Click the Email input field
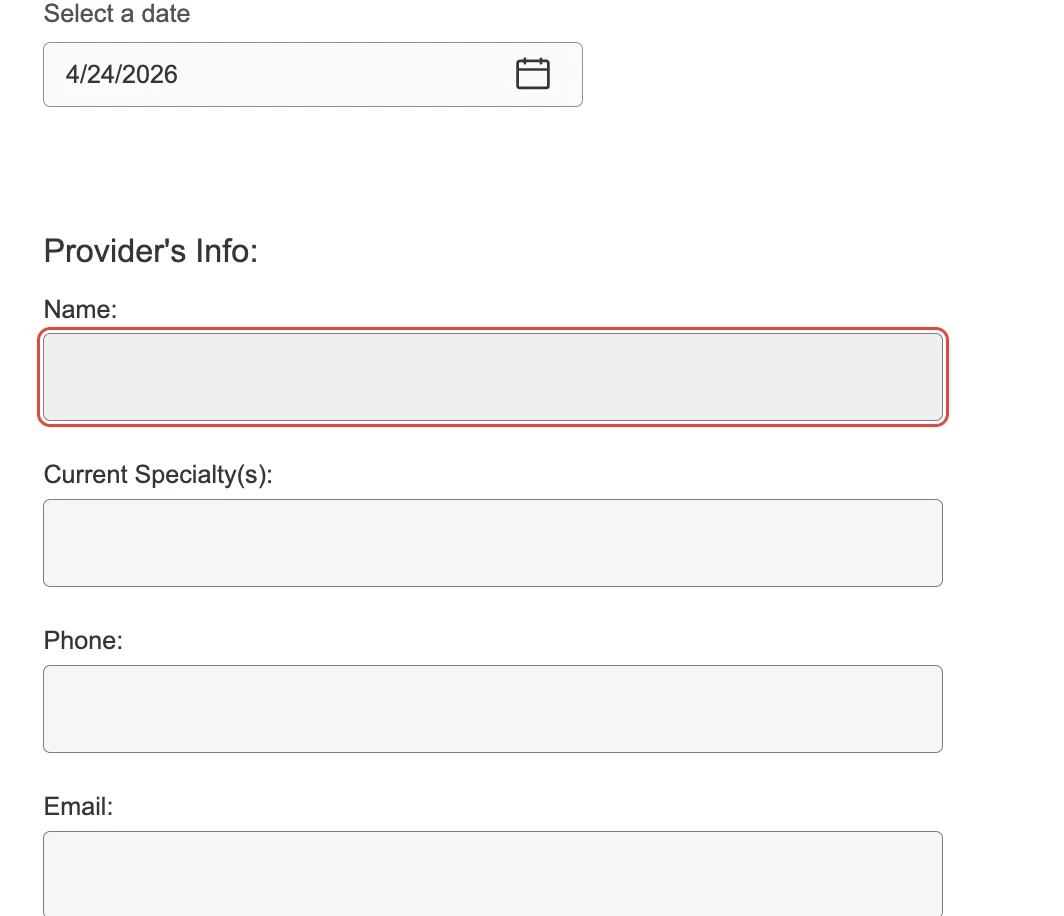The image size is (1064, 916). pos(493,874)
